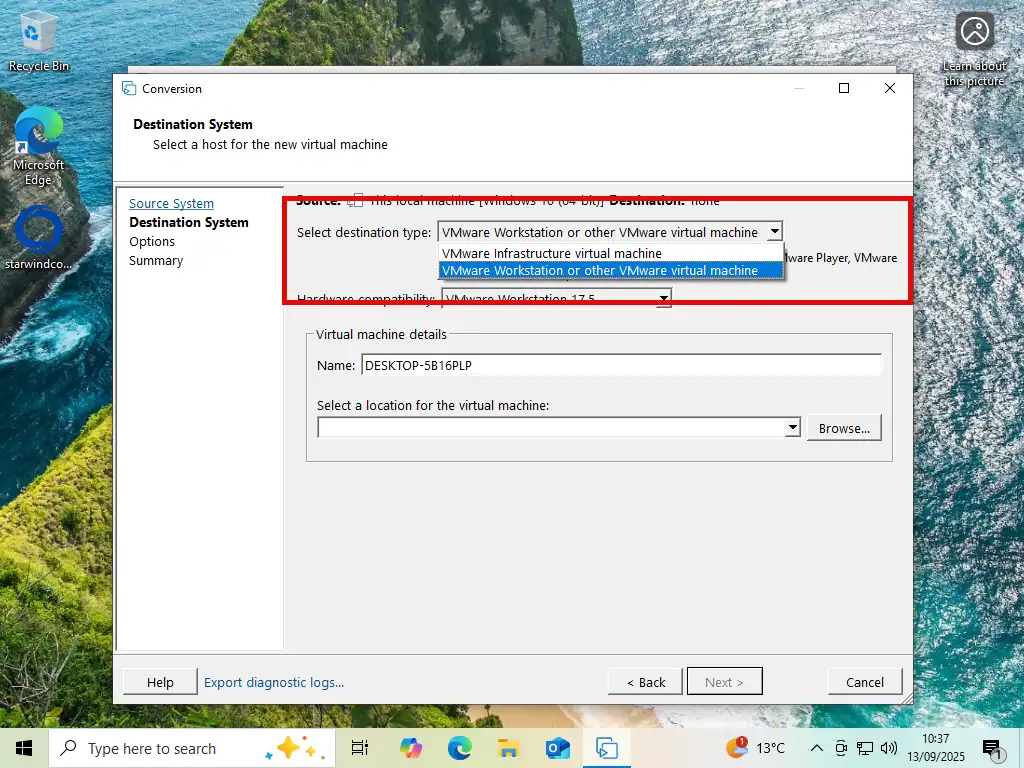
Task: Open the Select destination type dropdown arrow
Action: click(775, 231)
